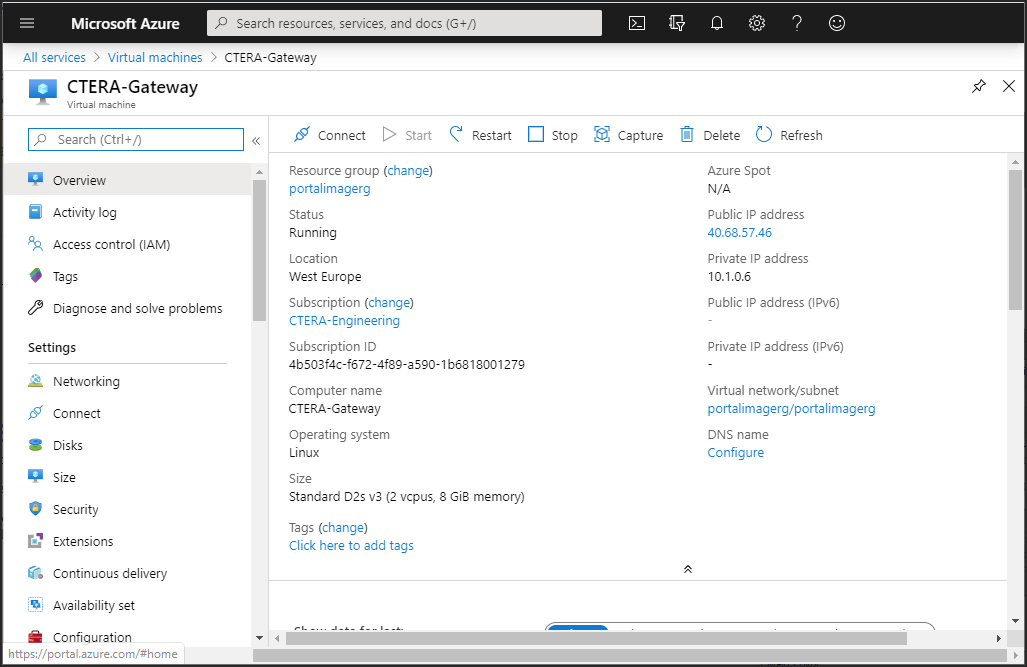Click the main pane vertical scrollbar thumb
Image resolution: width=1027 pixels, height=667 pixels.
[1015, 239]
